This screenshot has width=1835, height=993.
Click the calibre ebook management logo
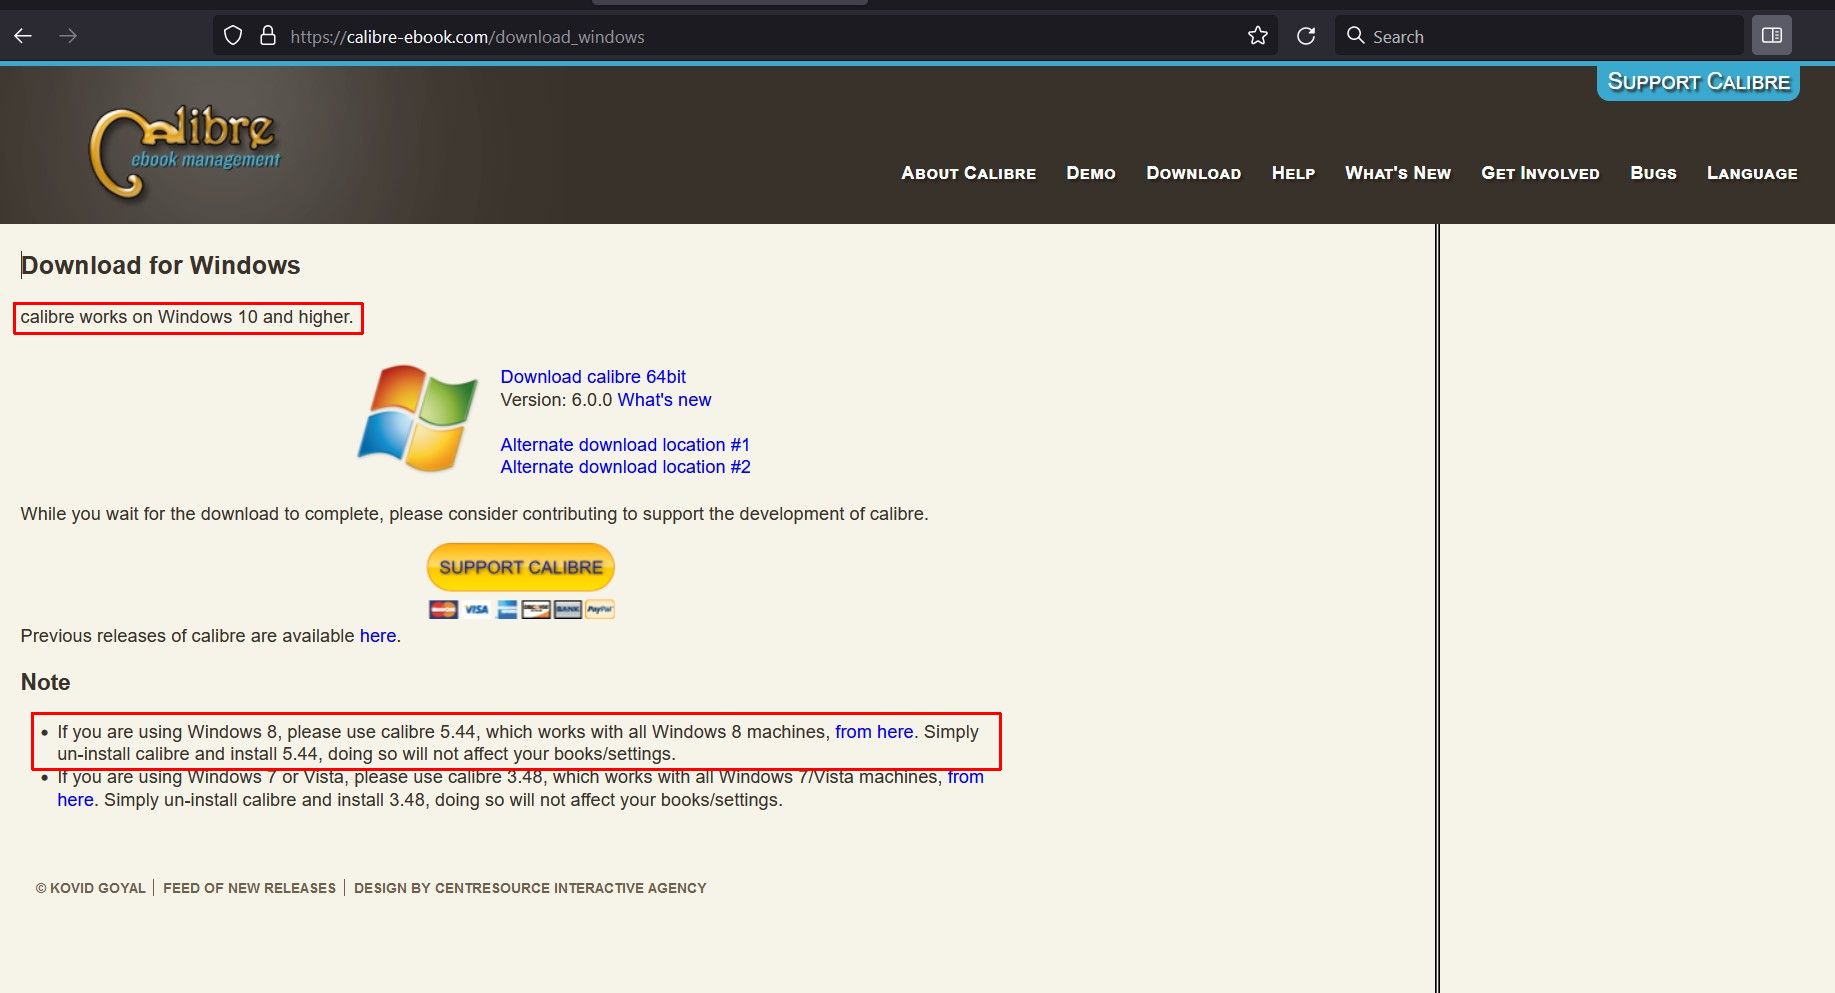click(186, 151)
